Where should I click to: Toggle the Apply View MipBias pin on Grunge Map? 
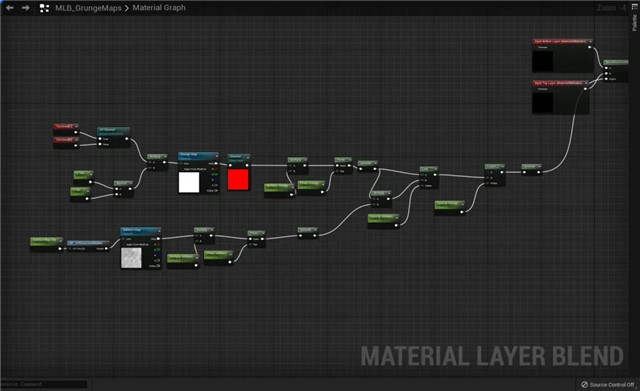point(181,169)
